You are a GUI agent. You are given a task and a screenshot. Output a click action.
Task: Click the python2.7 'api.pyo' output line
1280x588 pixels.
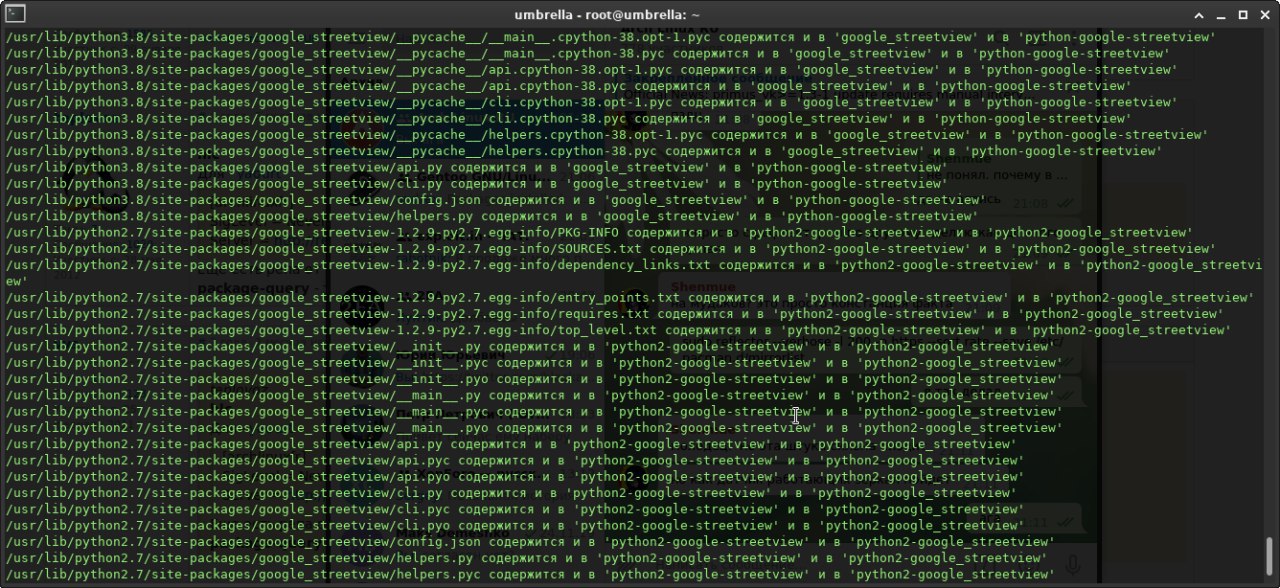pos(514,476)
